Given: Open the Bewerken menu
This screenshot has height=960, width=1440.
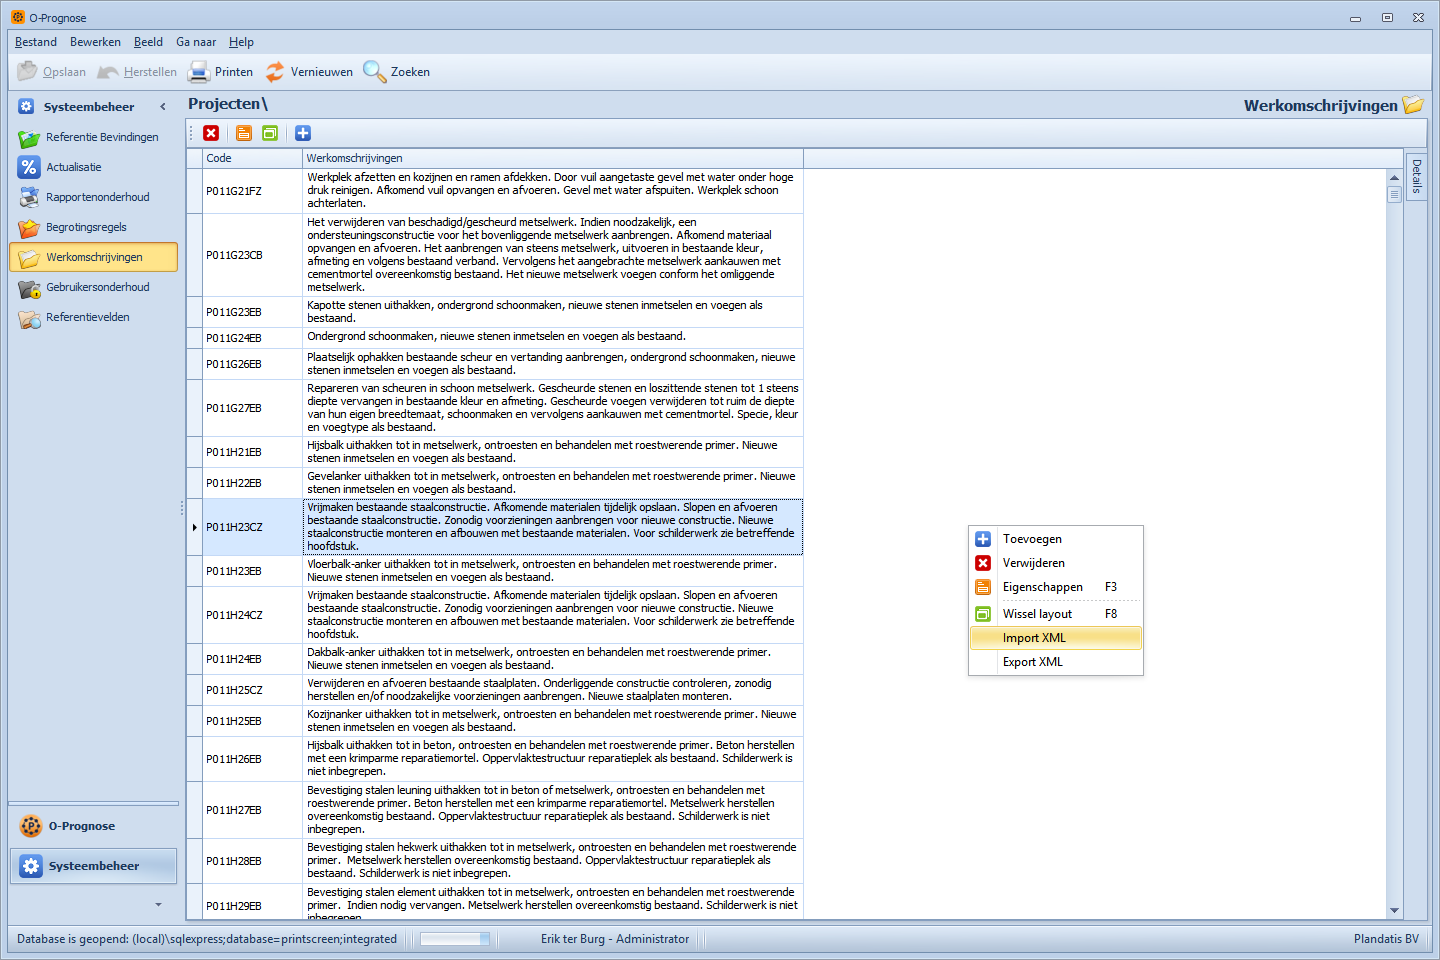Looking at the screenshot, I should coord(95,42).
